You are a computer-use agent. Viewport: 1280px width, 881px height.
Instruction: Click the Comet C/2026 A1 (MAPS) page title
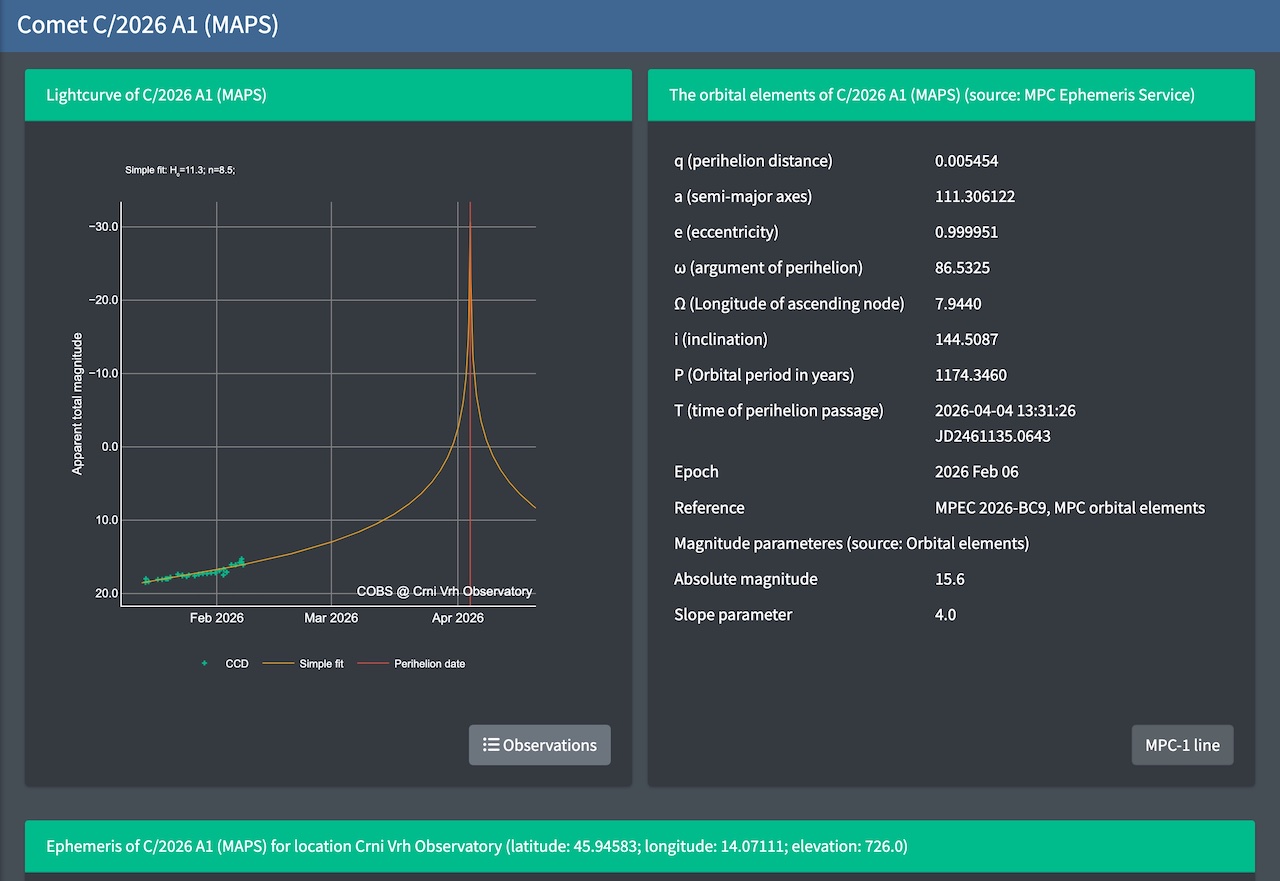pos(148,25)
